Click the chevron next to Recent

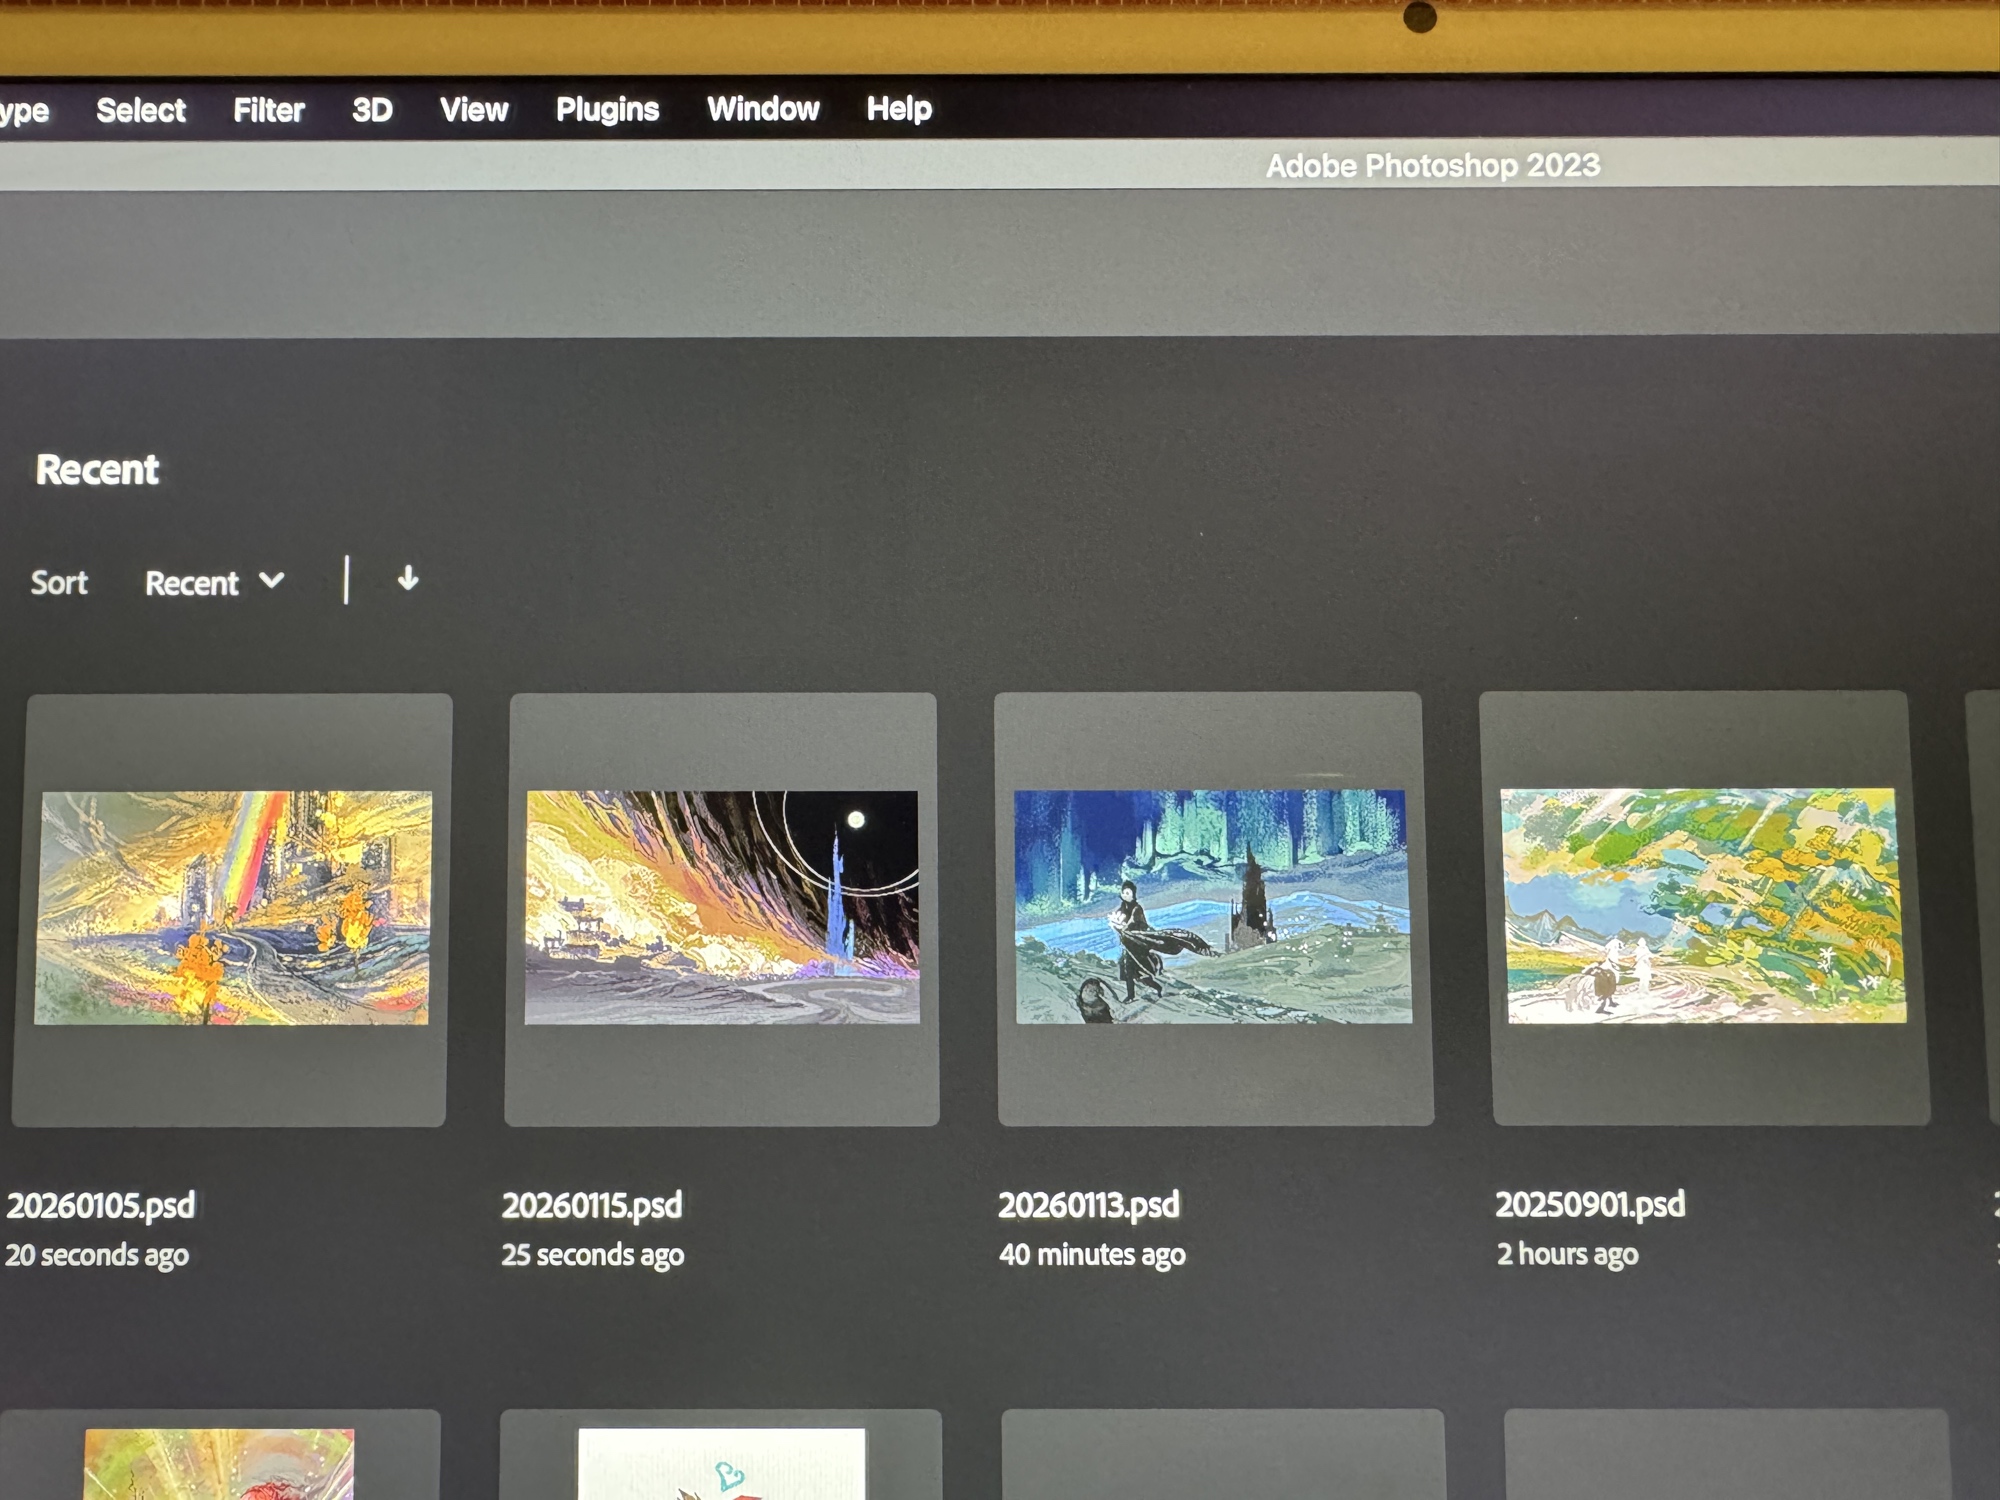[271, 581]
